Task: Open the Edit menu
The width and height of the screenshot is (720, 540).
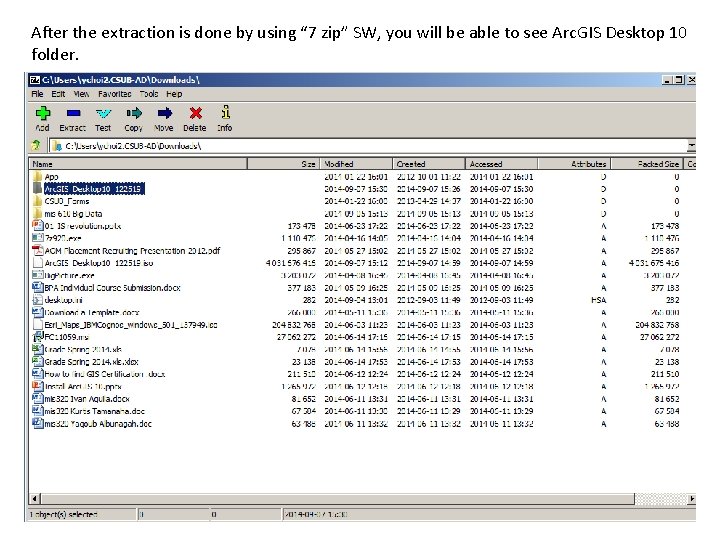Action: pos(58,94)
